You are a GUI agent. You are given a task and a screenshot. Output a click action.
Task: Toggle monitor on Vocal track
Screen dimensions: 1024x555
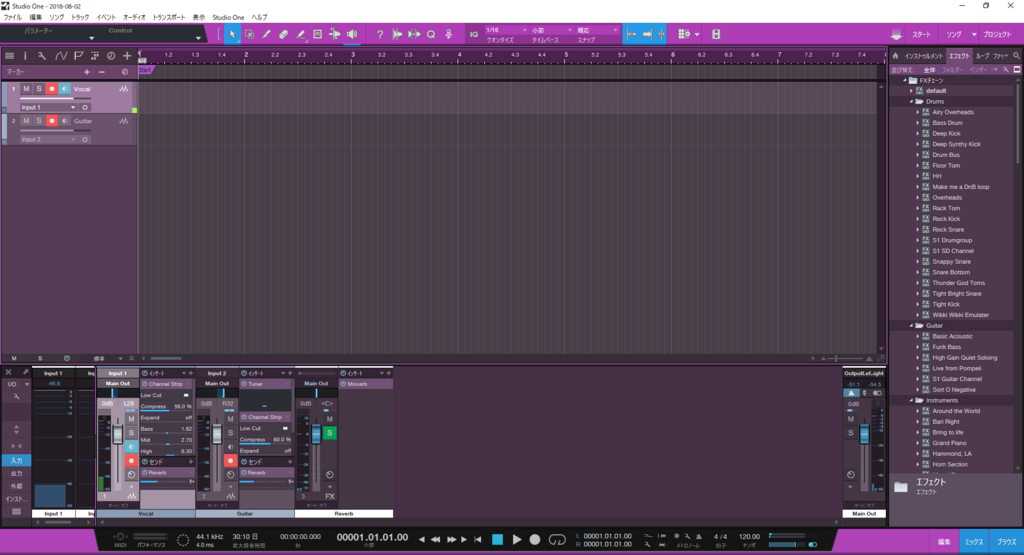point(65,89)
